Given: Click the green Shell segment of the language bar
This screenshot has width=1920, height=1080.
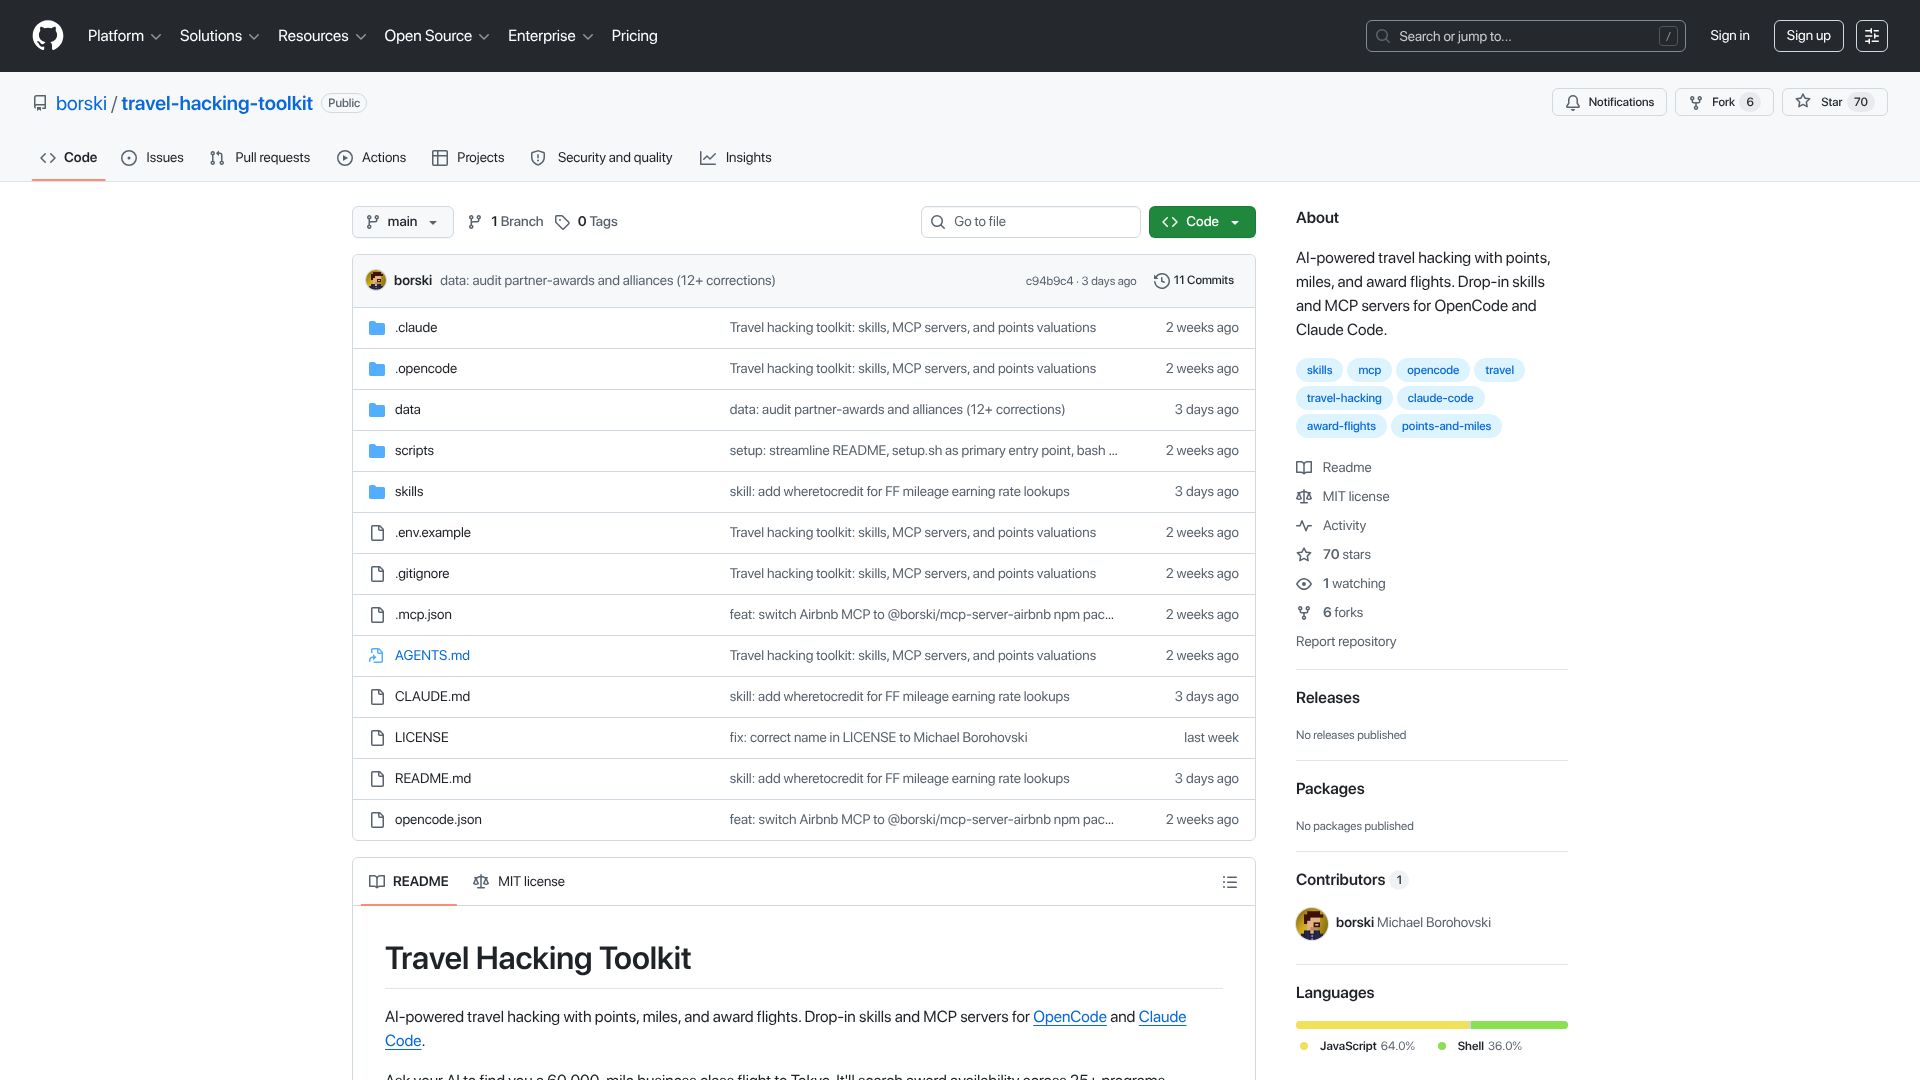Looking at the screenshot, I should (x=1519, y=1025).
